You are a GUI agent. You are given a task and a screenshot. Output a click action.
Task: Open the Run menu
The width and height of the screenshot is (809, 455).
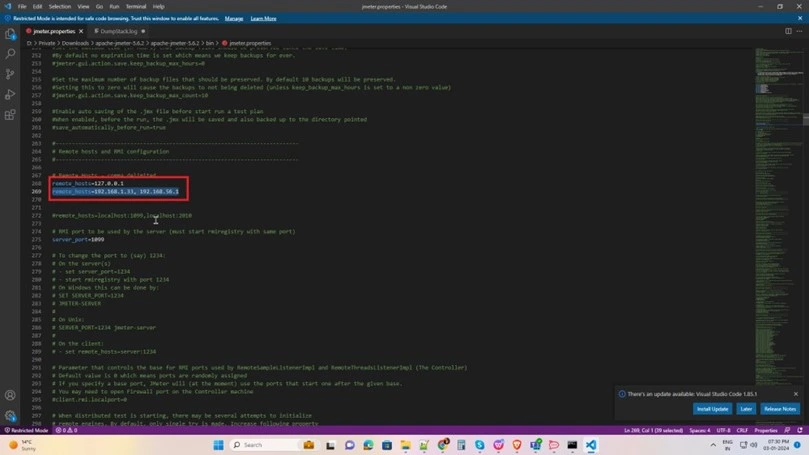point(114,7)
